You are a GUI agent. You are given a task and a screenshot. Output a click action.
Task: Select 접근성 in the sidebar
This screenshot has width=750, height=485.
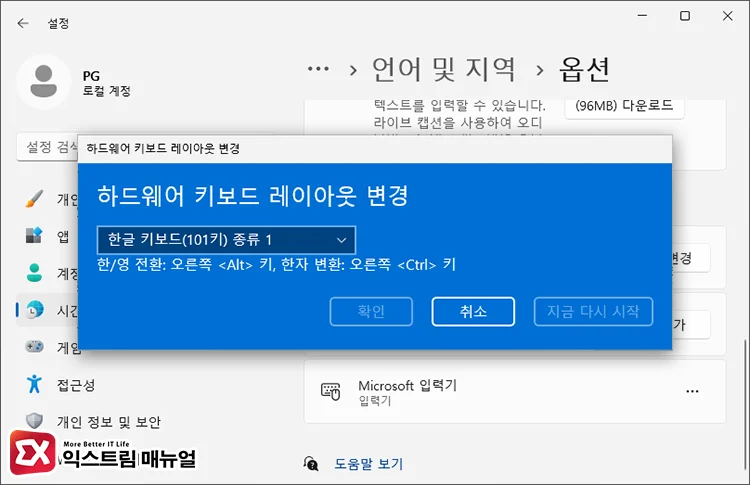(x=76, y=385)
